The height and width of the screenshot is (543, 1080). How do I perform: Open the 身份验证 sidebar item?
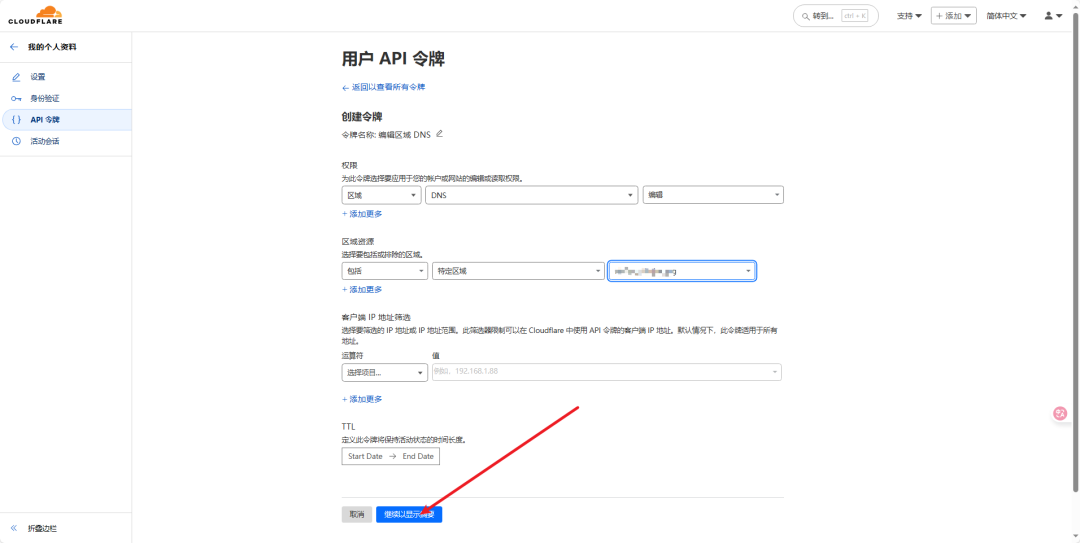point(66,99)
